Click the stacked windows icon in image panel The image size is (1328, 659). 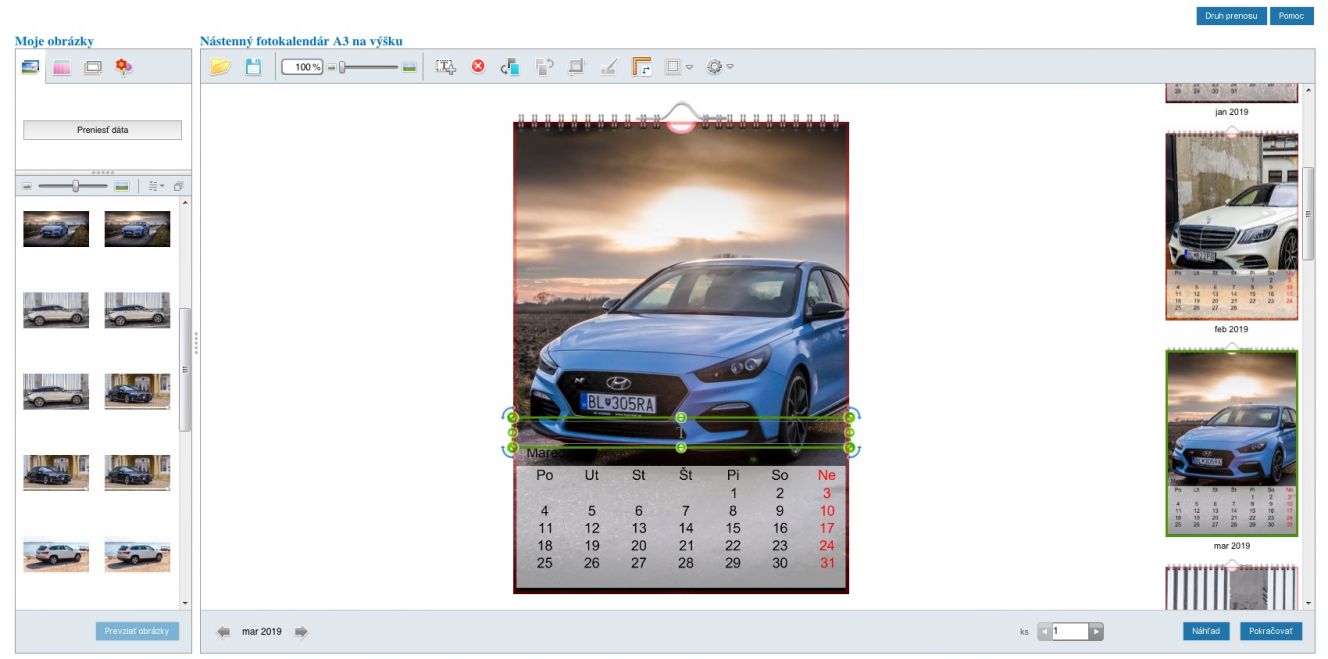click(178, 187)
